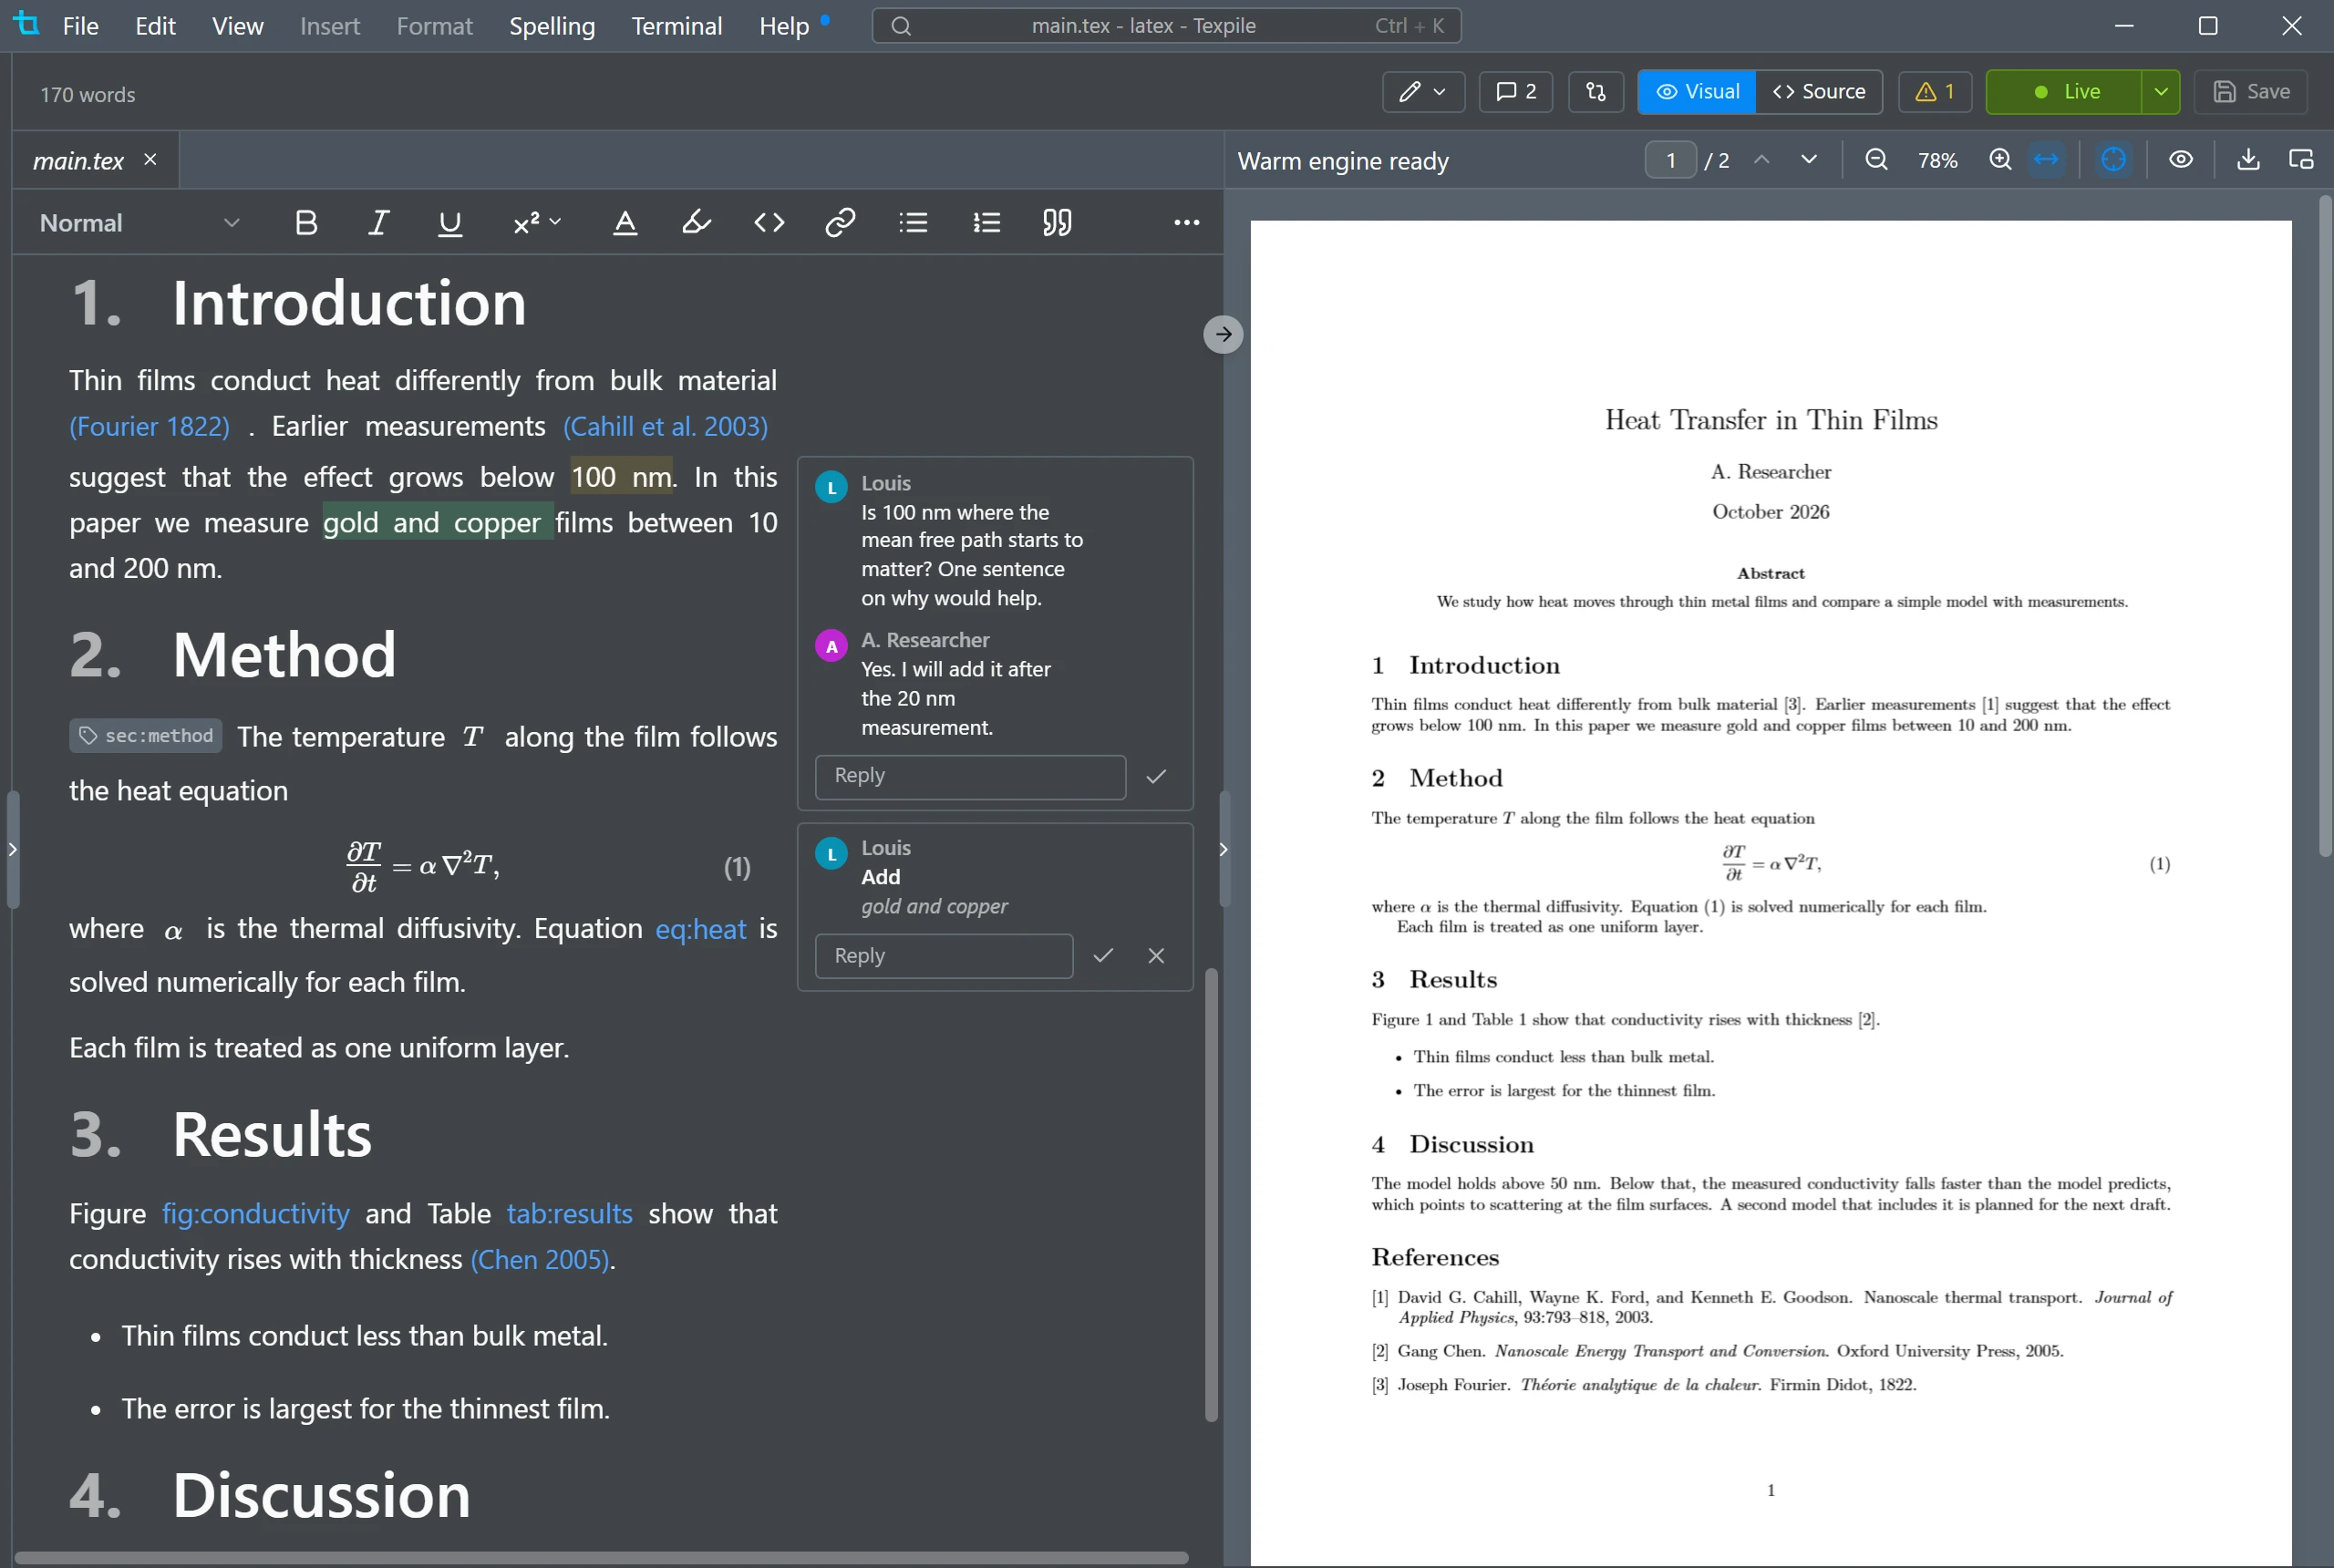This screenshot has height=1568, width=2334.
Task: View the 1 warning
Action: point(1935,92)
